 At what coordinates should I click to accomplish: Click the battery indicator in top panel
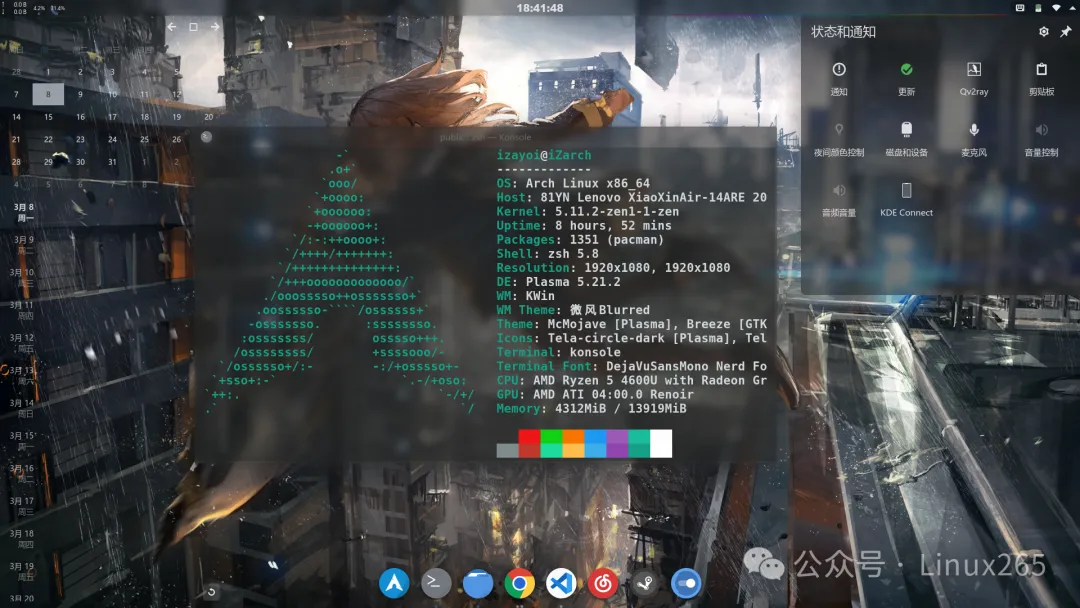1038,8
